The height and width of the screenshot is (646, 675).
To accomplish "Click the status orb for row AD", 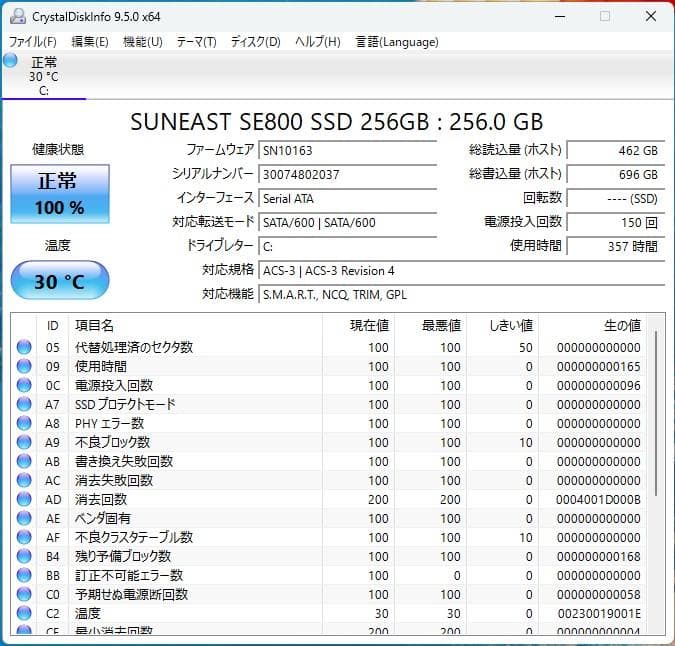I will (24, 499).
